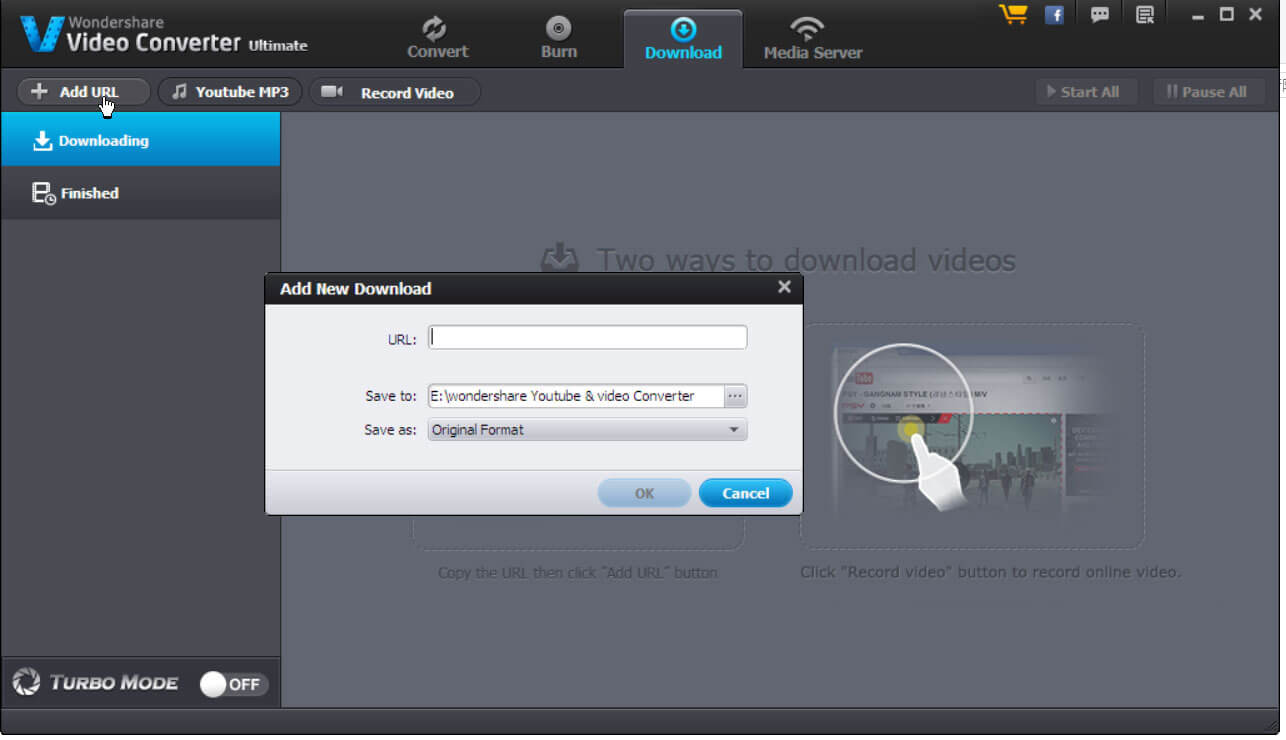Choose the Youtube MP3 button
1286x740 pixels.
231,92
